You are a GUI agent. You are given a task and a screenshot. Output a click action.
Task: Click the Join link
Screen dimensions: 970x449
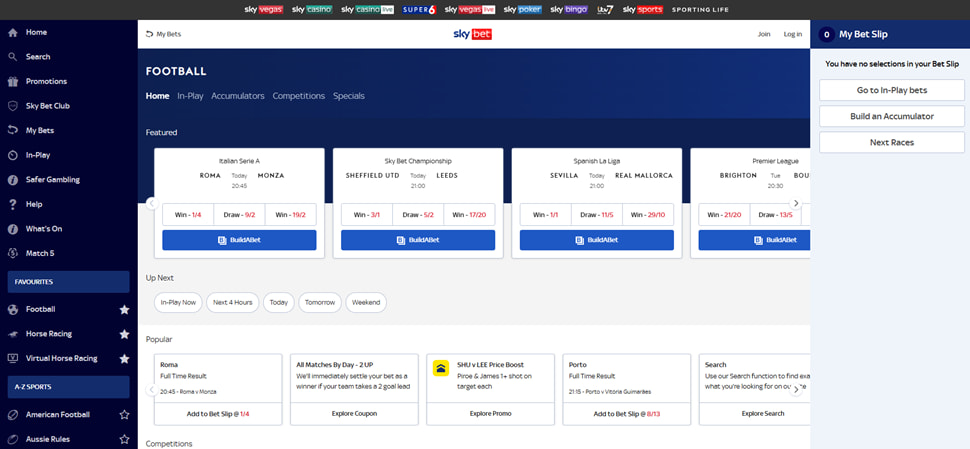[764, 35]
